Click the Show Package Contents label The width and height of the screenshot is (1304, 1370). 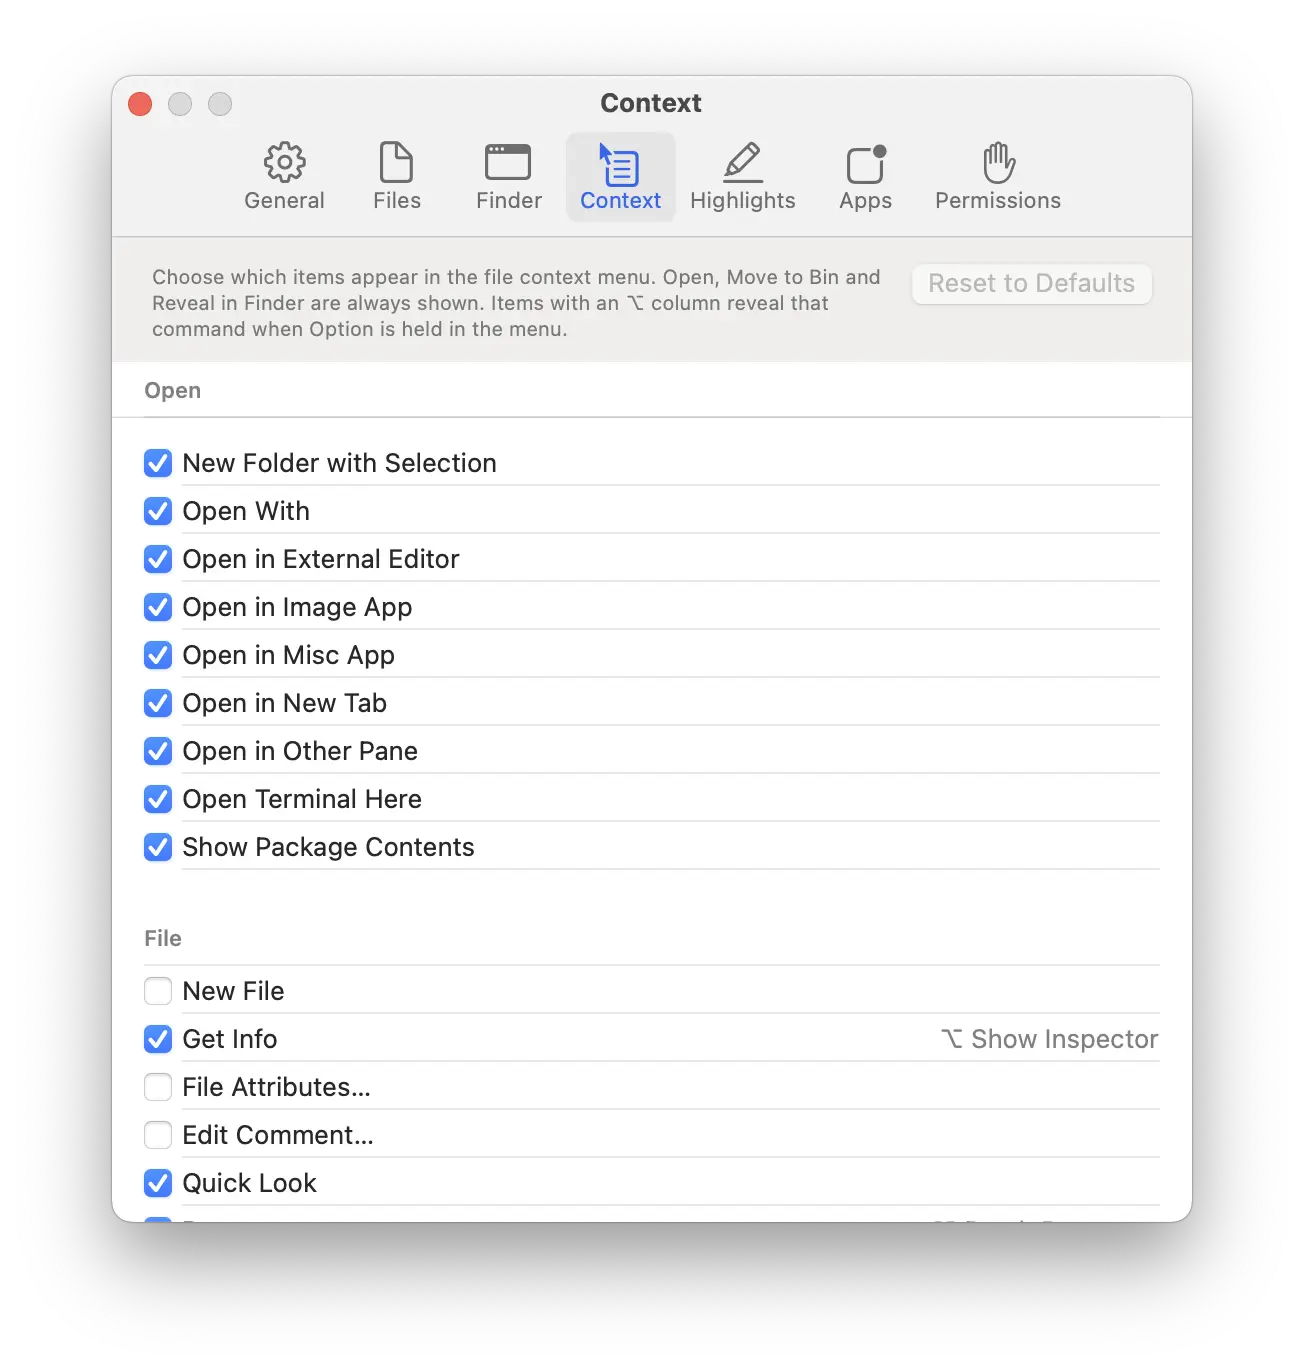328,847
